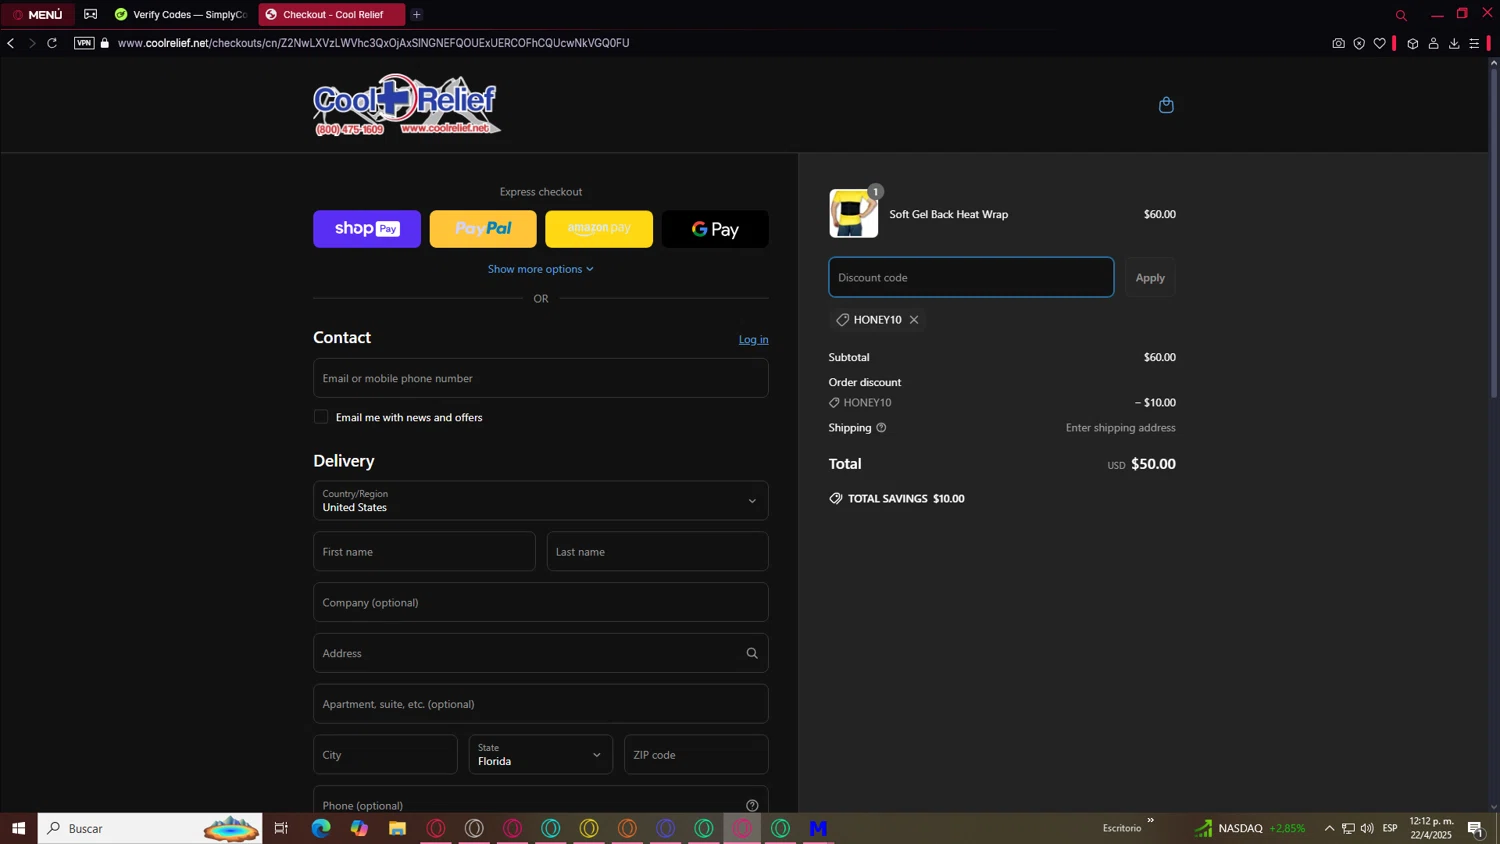Click the phone field help question icon
Viewport: 1500px width, 844px height.
coord(752,805)
